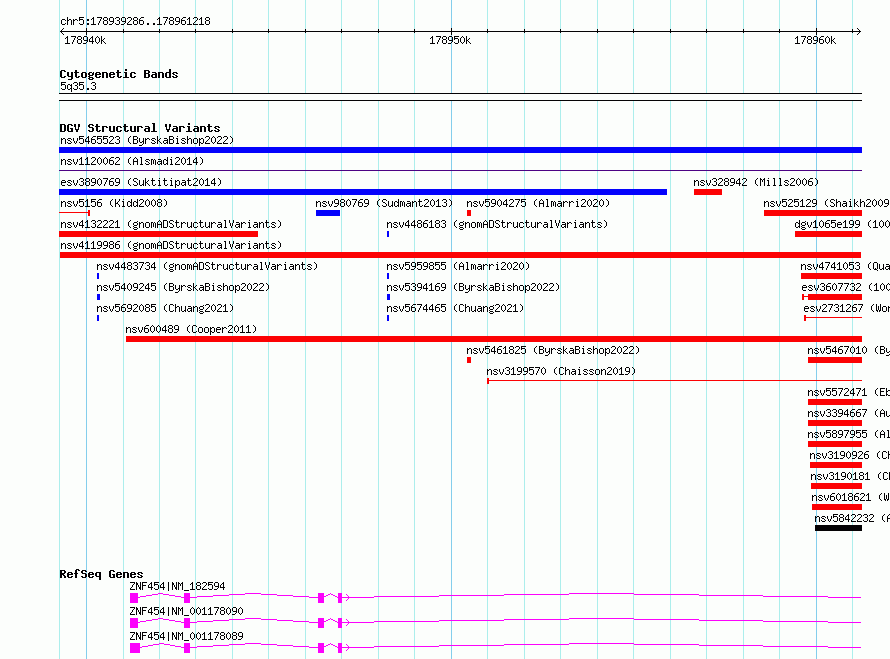Image resolution: width=890 pixels, height=659 pixels.
Task: Click the chr5:178939286..178961218 coordinates text
Action: (135, 22)
